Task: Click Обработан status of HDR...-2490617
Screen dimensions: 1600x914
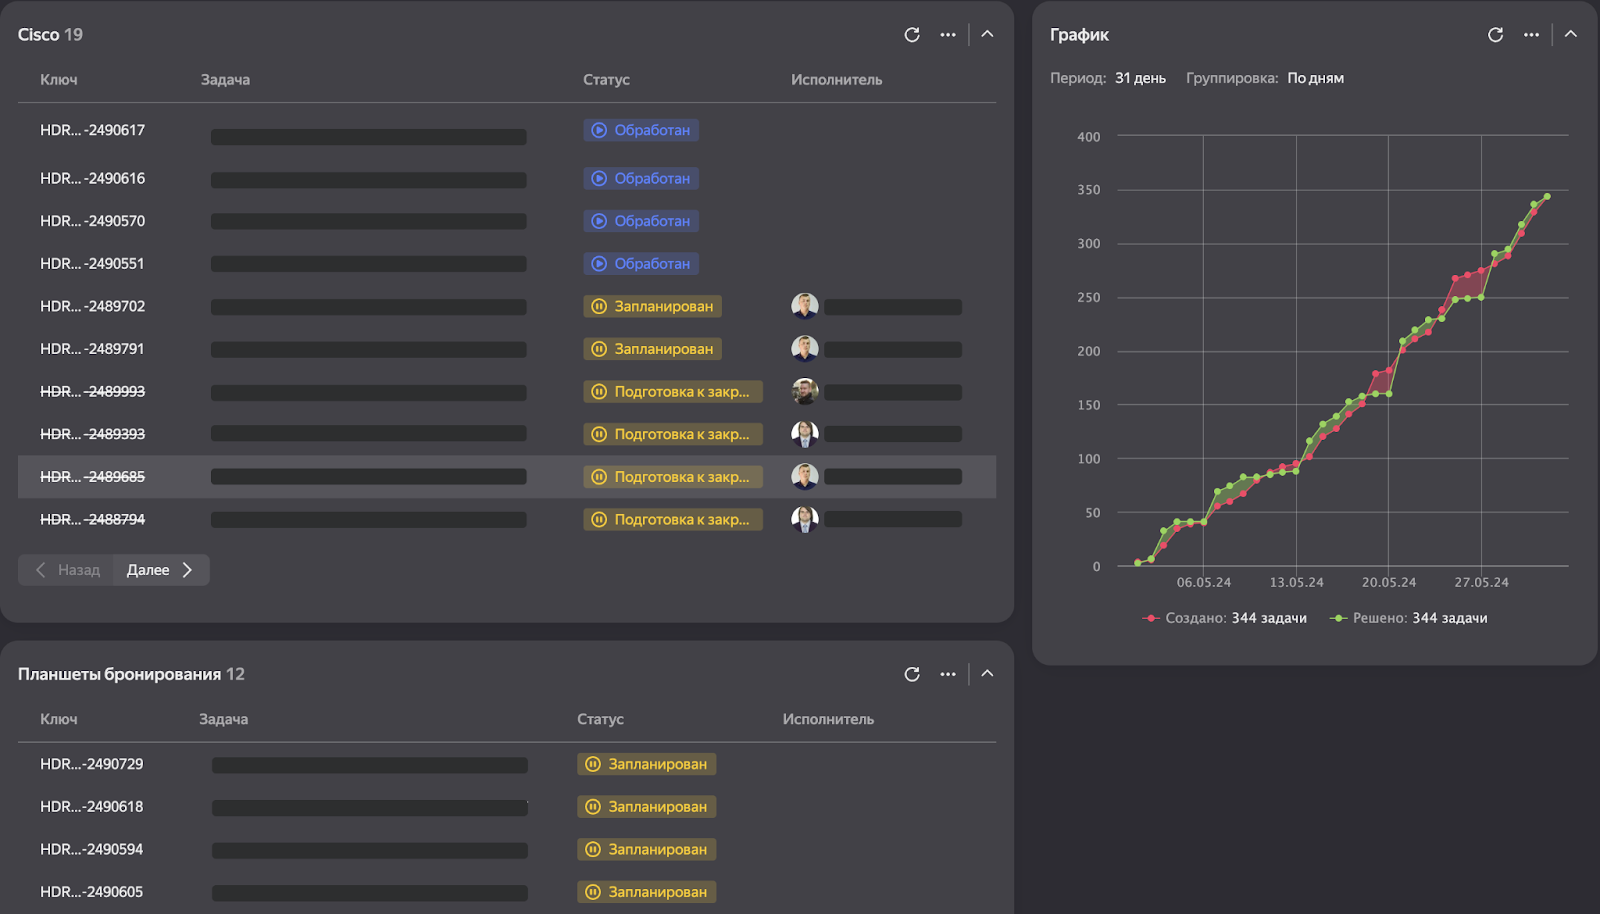Action: point(641,130)
